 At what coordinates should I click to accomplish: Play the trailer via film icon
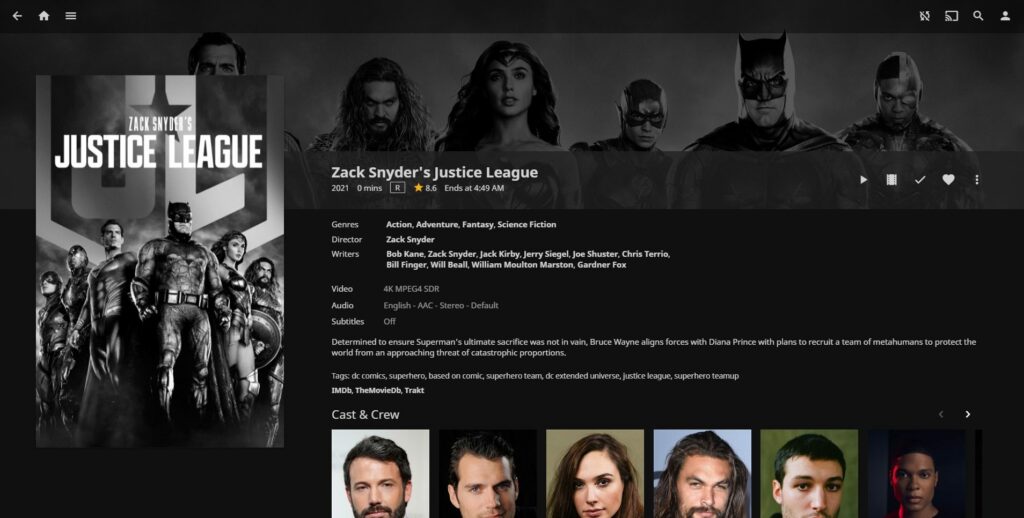pos(891,180)
